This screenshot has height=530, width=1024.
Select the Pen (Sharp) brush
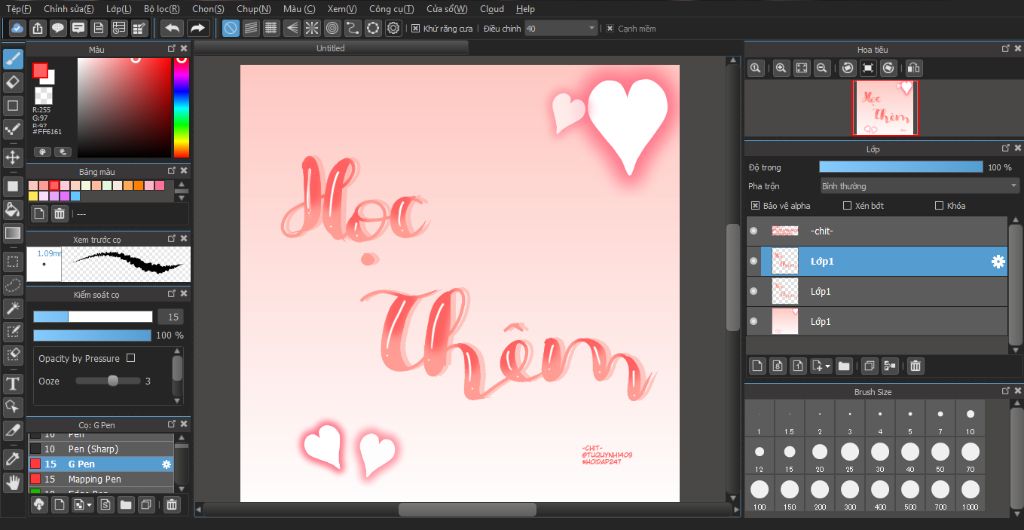(x=102, y=449)
